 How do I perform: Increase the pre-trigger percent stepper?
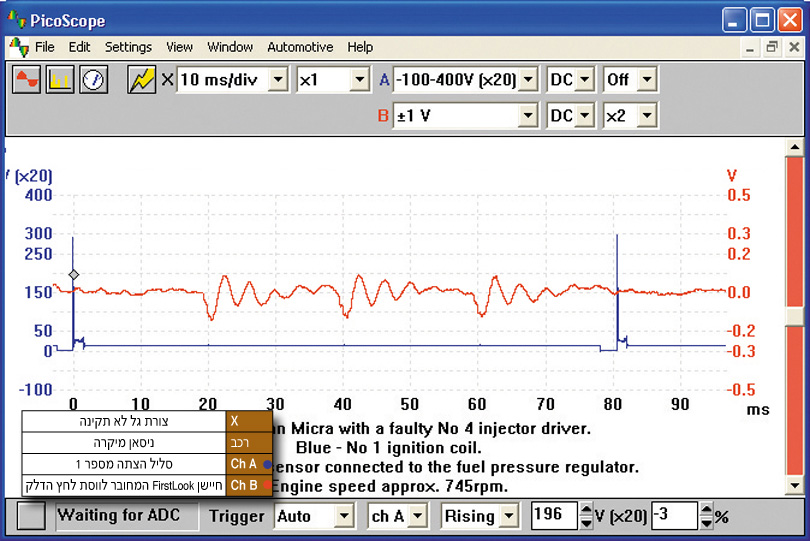(x=708, y=510)
